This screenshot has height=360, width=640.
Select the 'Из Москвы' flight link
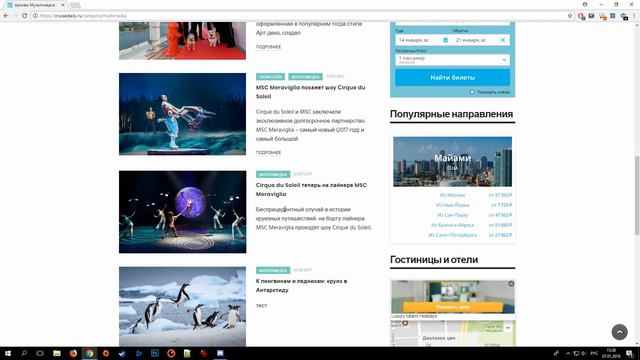click(x=452, y=195)
